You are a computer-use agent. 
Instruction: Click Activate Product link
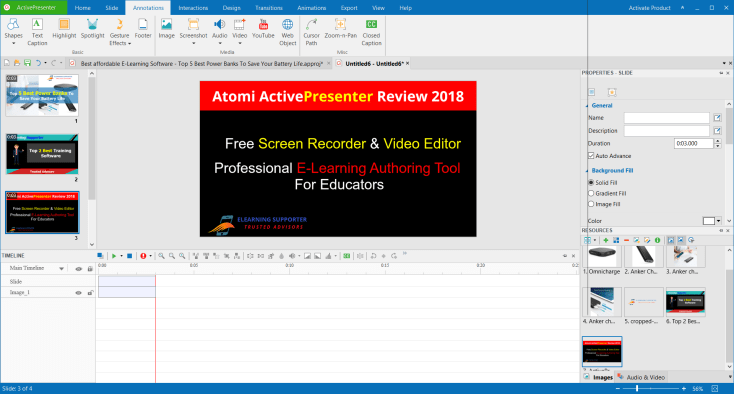click(x=649, y=7)
